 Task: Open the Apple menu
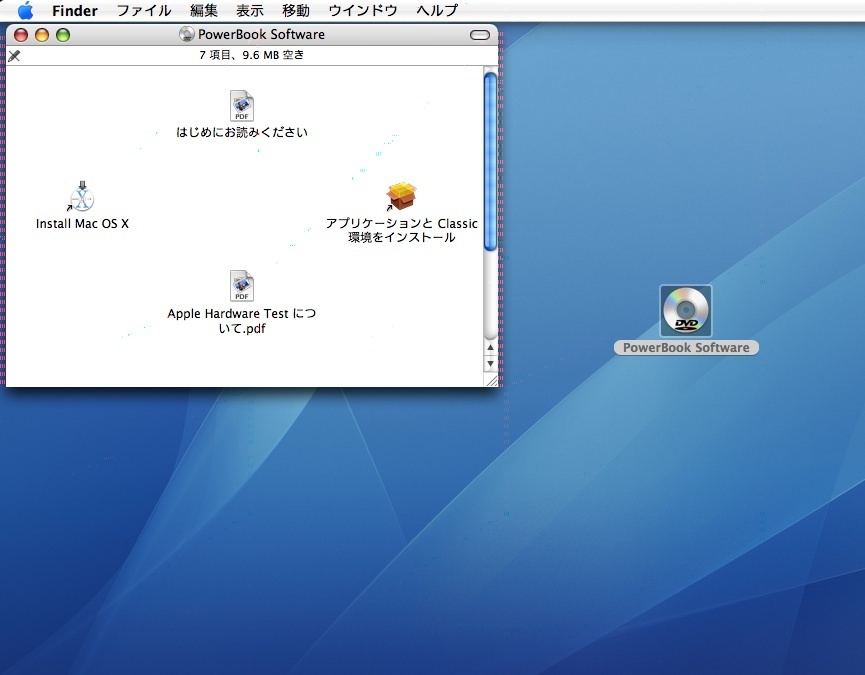(x=25, y=10)
